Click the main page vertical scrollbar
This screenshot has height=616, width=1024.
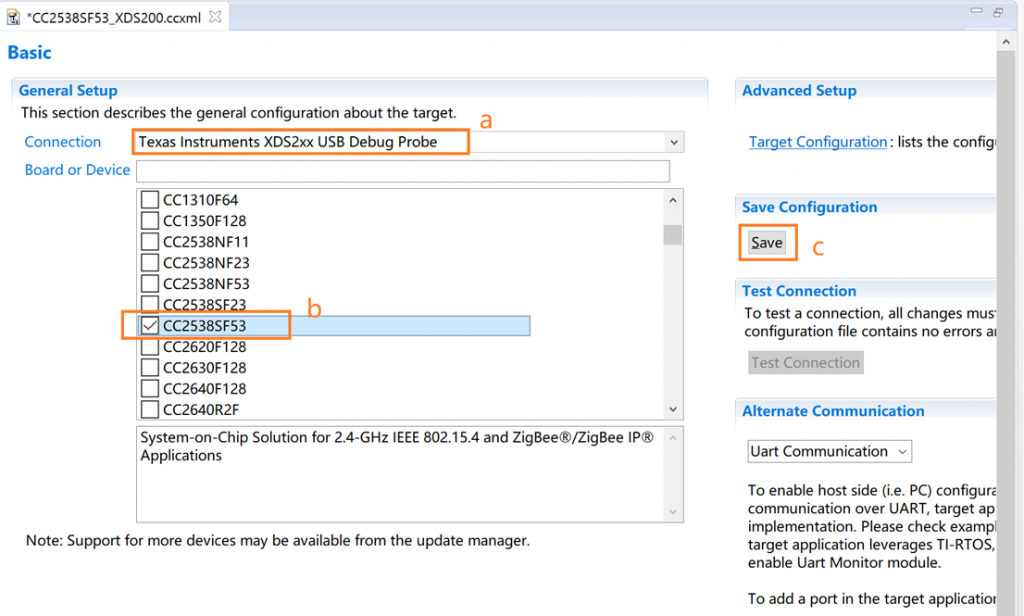coord(1006,333)
